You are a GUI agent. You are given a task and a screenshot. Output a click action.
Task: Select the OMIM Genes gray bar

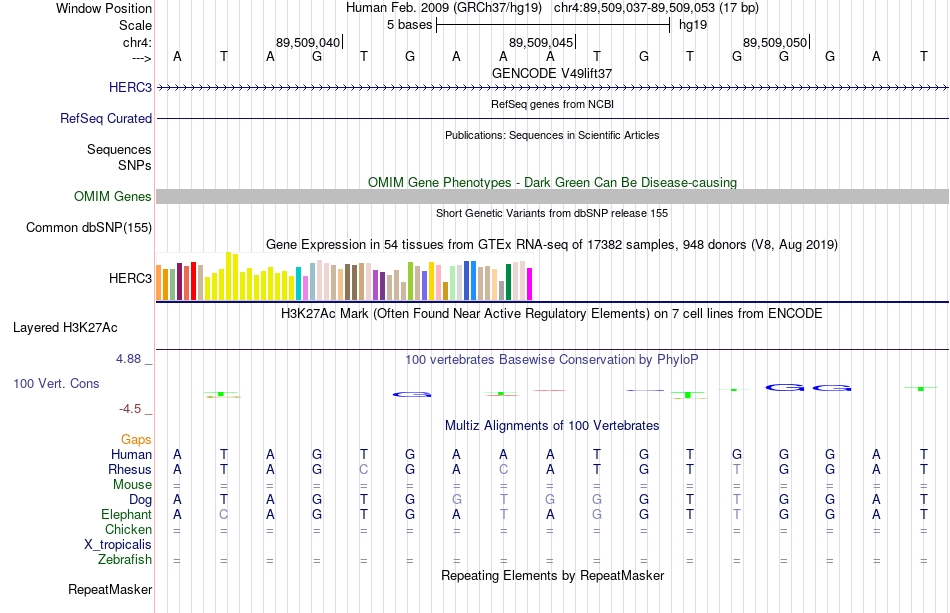point(553,196)
